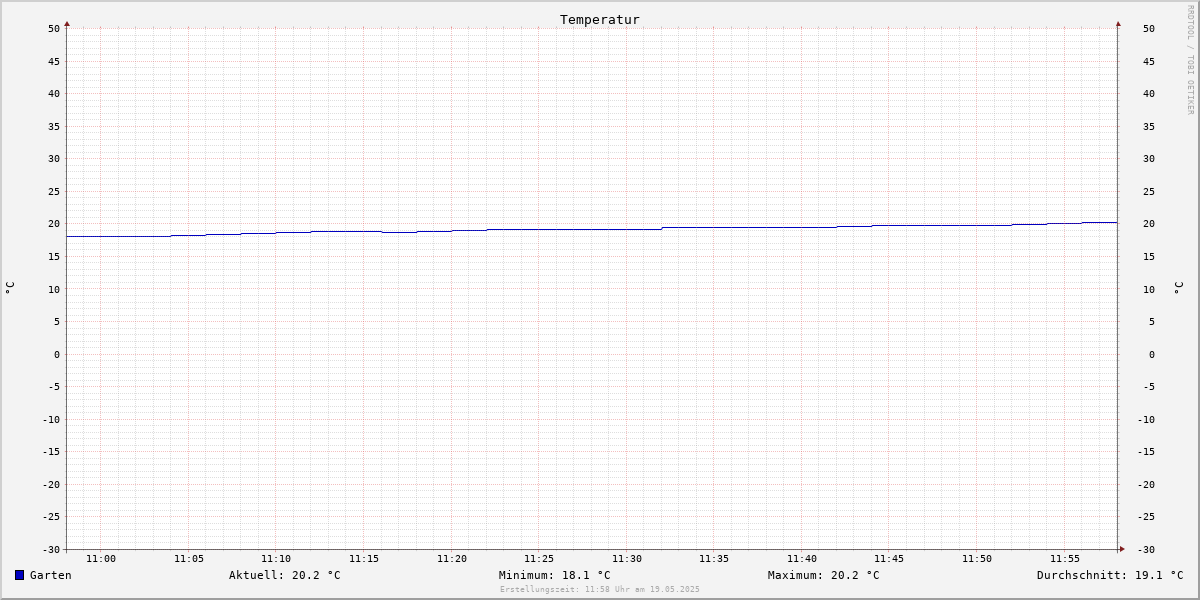Click the Maximum: 20.2 °C value
Image resolution: width=1200 pixels, height=600 pixels.
[x=824, y=575]
